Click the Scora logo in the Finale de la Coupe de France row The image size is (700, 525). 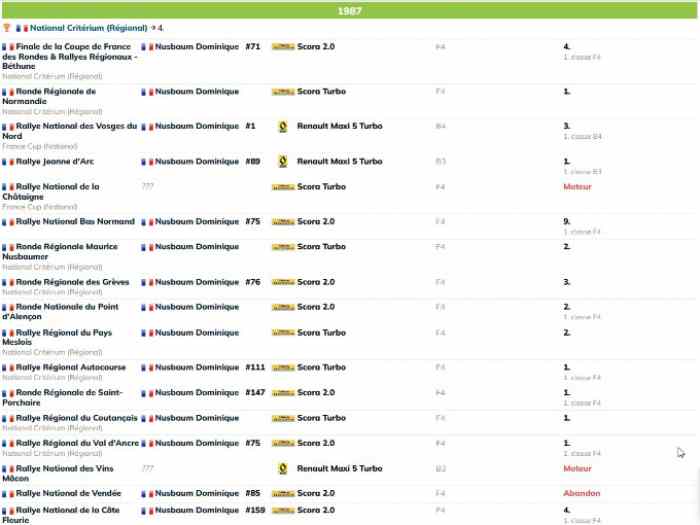[x=283, y=46]
